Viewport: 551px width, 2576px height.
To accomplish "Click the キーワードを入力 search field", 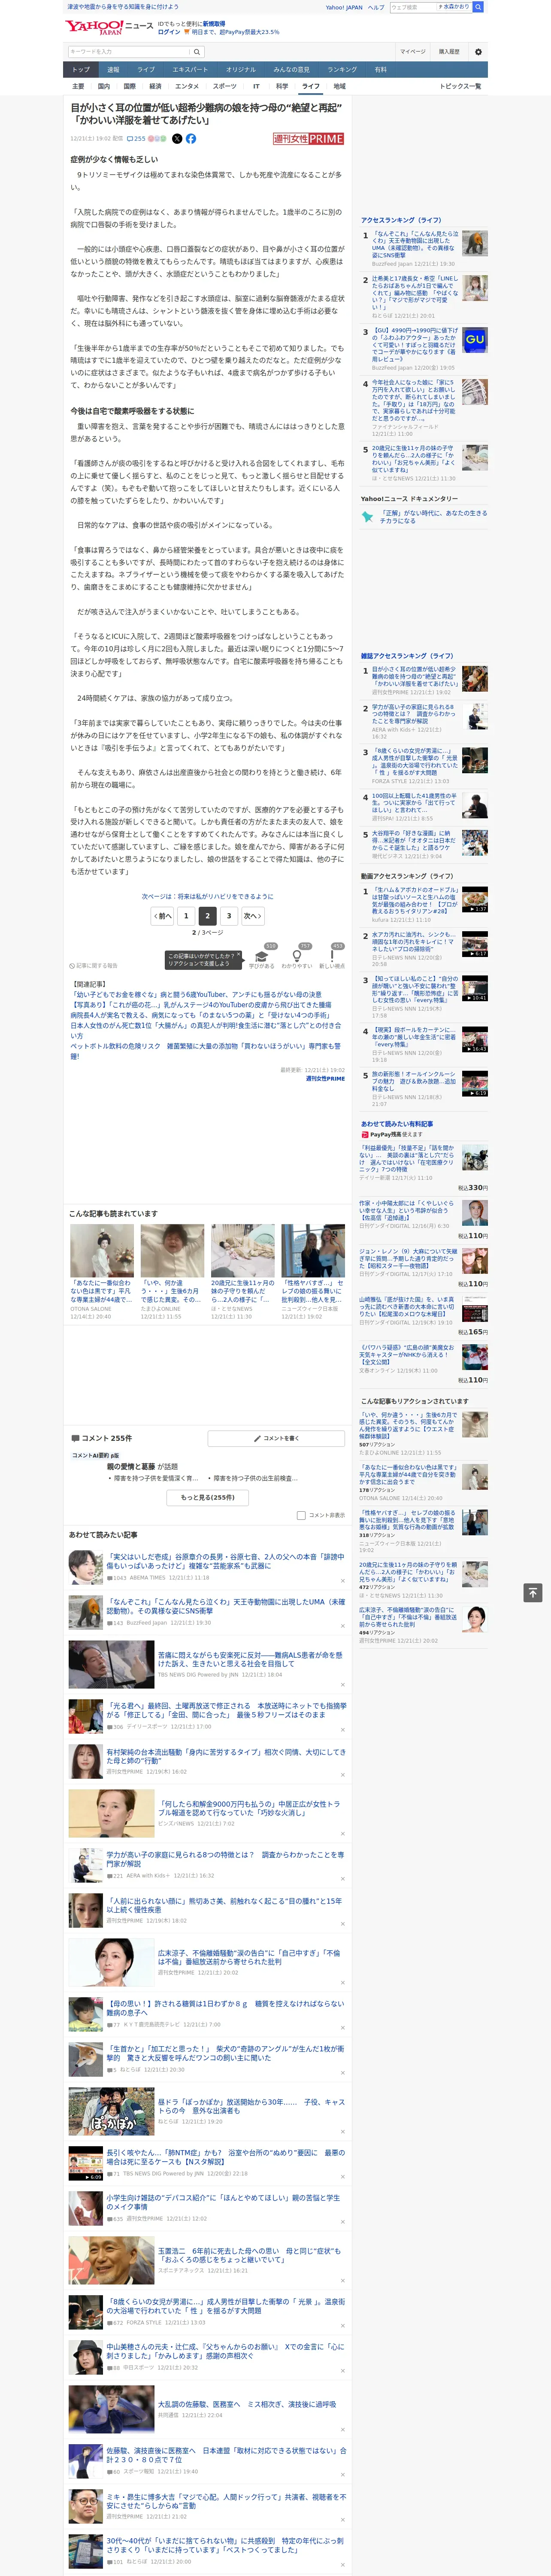I will click(129, 51).
